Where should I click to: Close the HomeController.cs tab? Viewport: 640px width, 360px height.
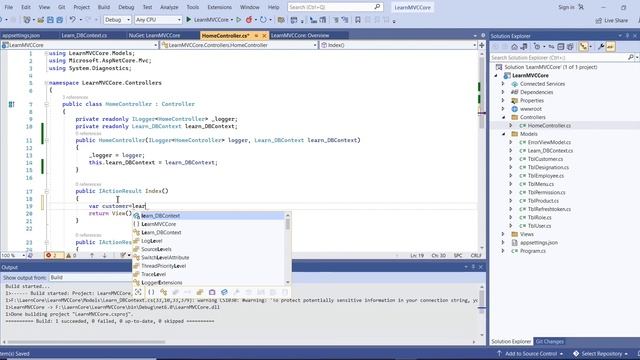(264, 36)
